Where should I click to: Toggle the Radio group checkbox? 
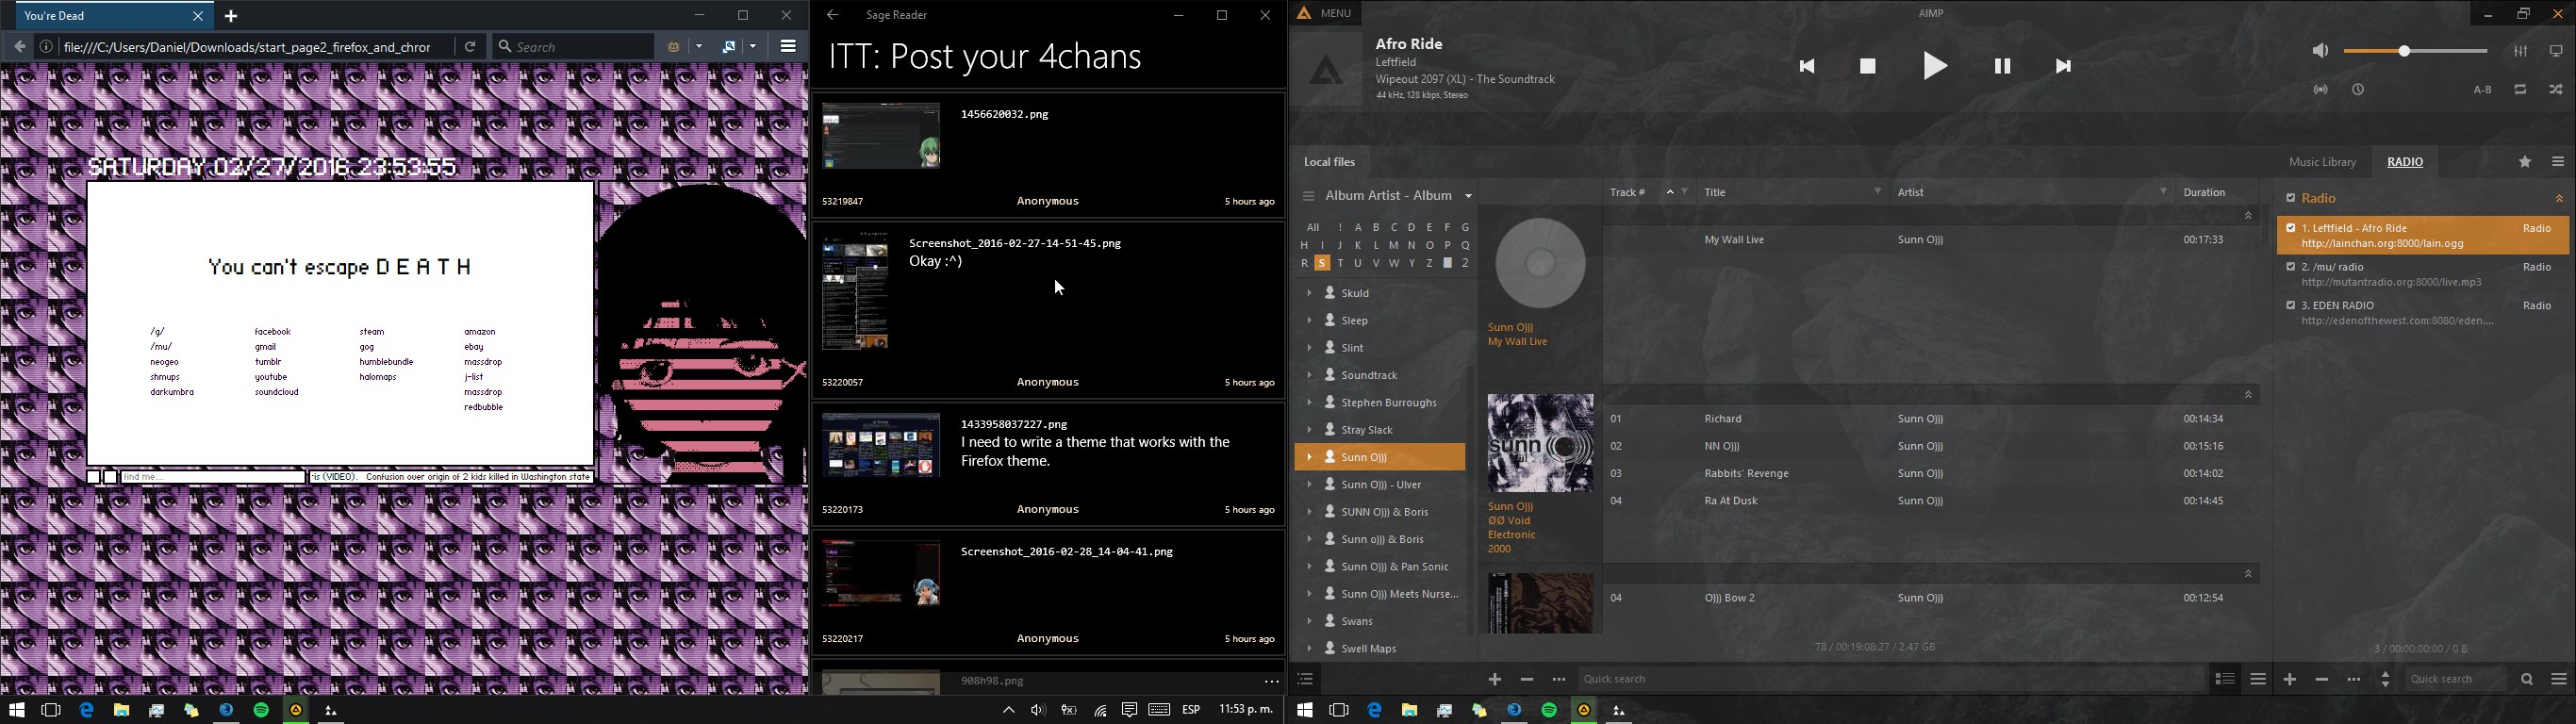click(x=2291, y=198)
